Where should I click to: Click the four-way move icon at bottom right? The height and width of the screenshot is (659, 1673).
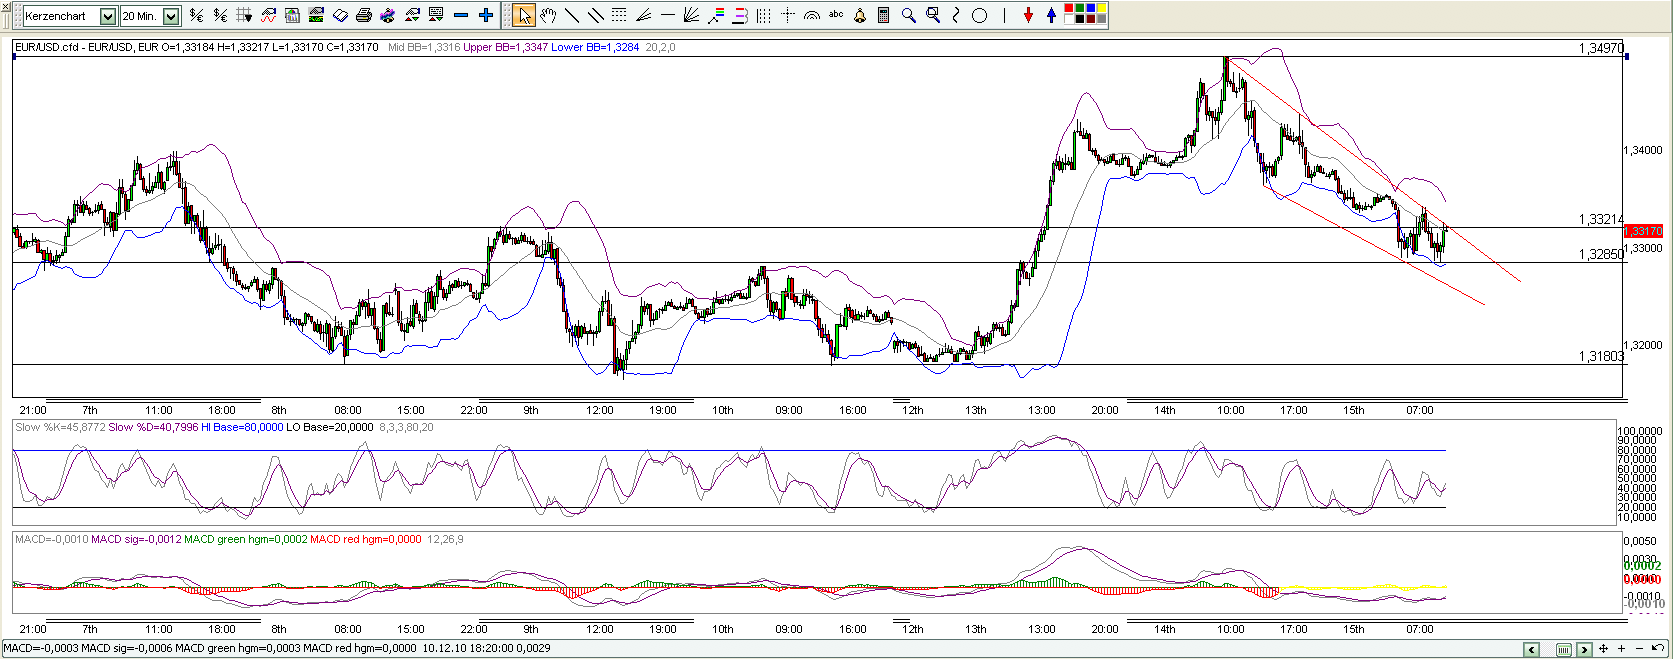pos(1603,649)
